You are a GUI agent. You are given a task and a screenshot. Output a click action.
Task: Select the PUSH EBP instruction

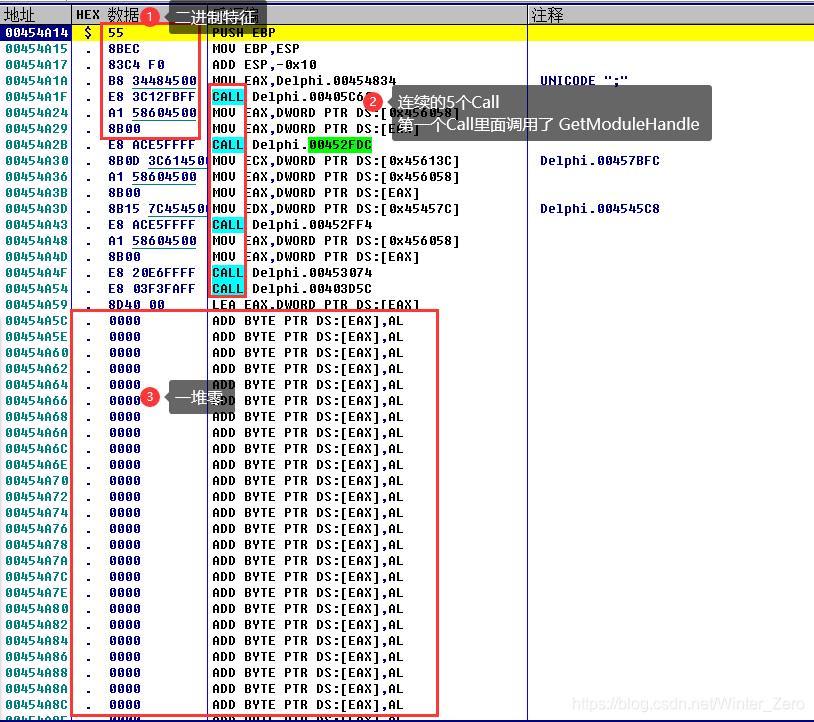click(x=244, y=33)
